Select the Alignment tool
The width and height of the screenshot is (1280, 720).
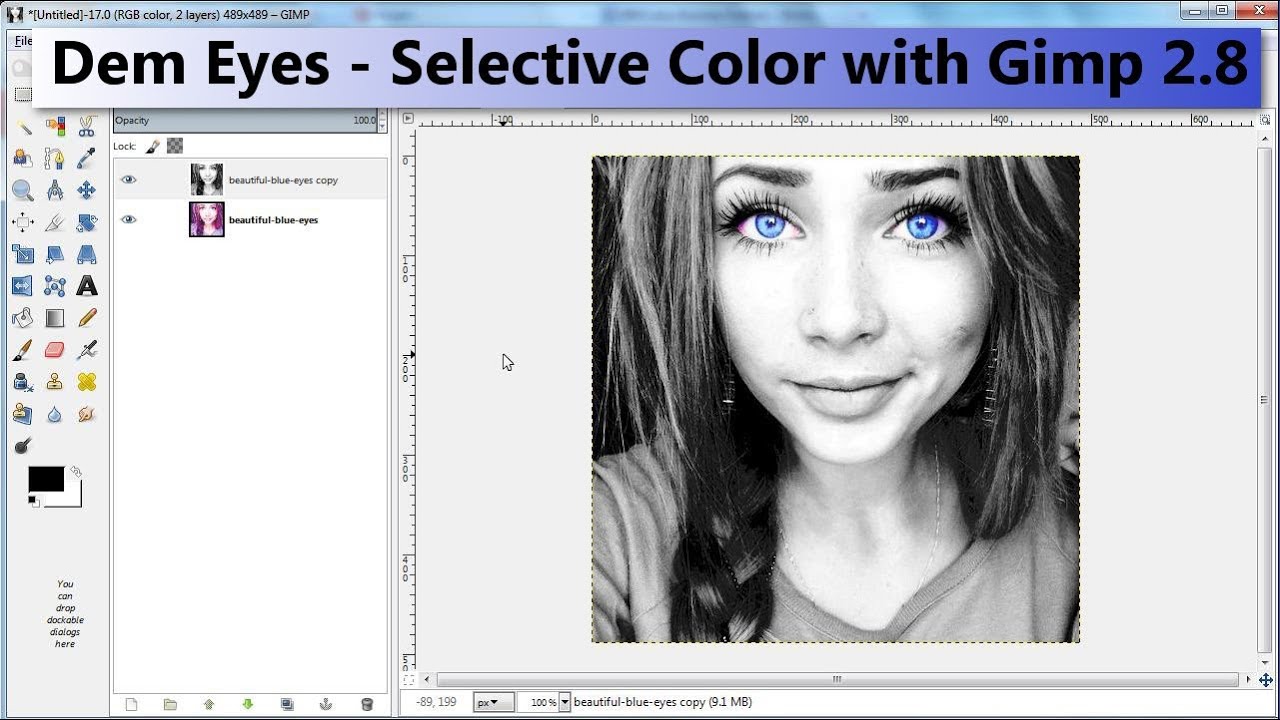pyautogui.click(x=23, y=222)
